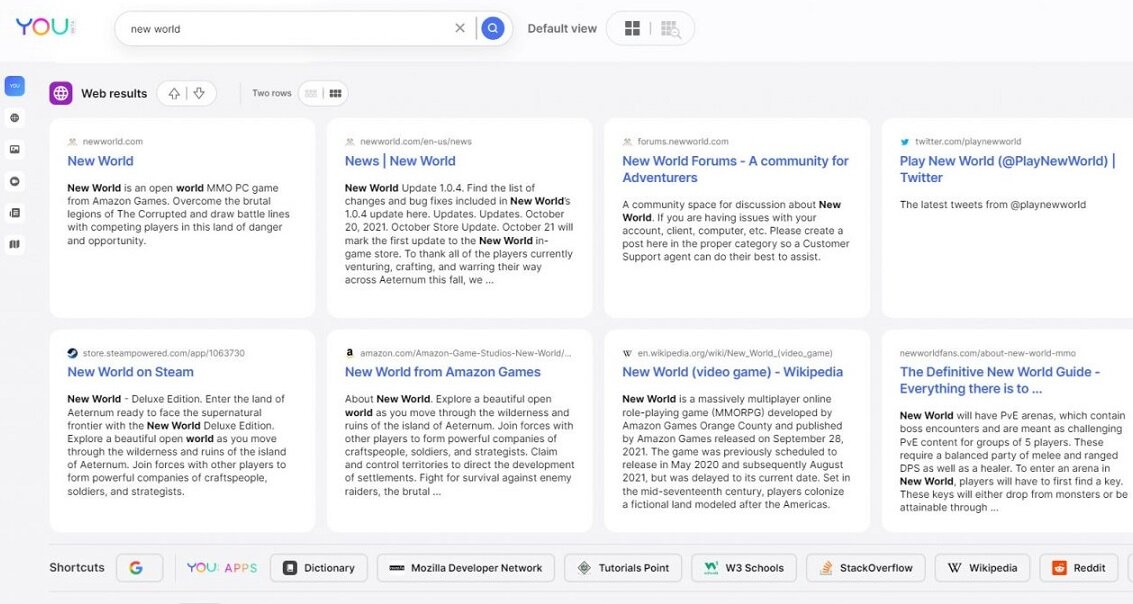Open the images sidebar icon
1133x604 pixels.
coord(14,150)
